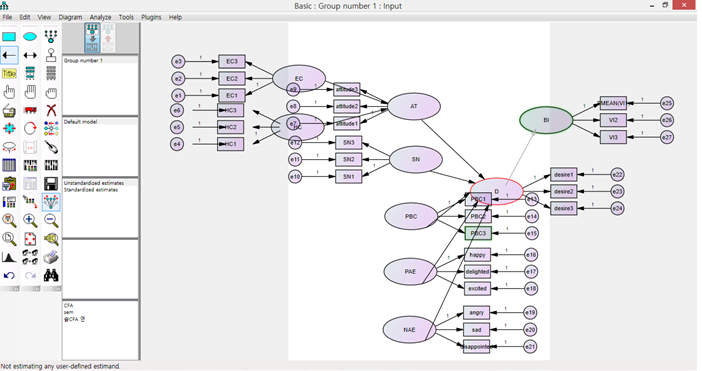Viewport: 702px width, 371px height.
Task: Select the Zoom in on area magnifier
Action: click(9, 221)
